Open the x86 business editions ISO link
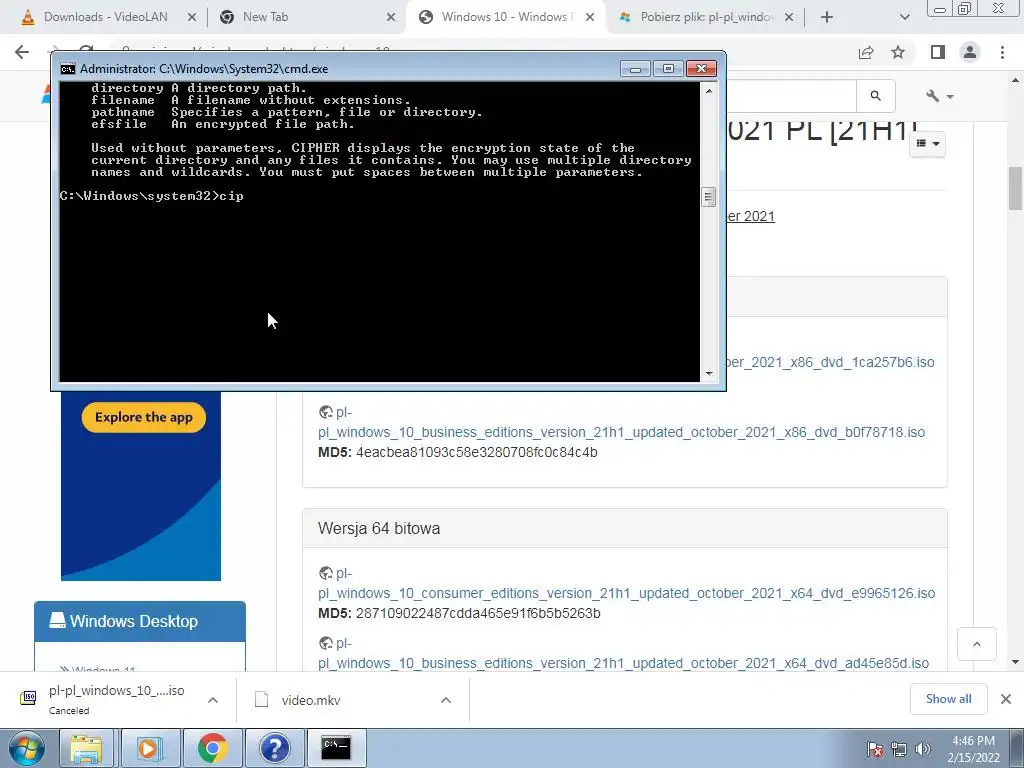Screen dimensions: 1024x768 621,432
